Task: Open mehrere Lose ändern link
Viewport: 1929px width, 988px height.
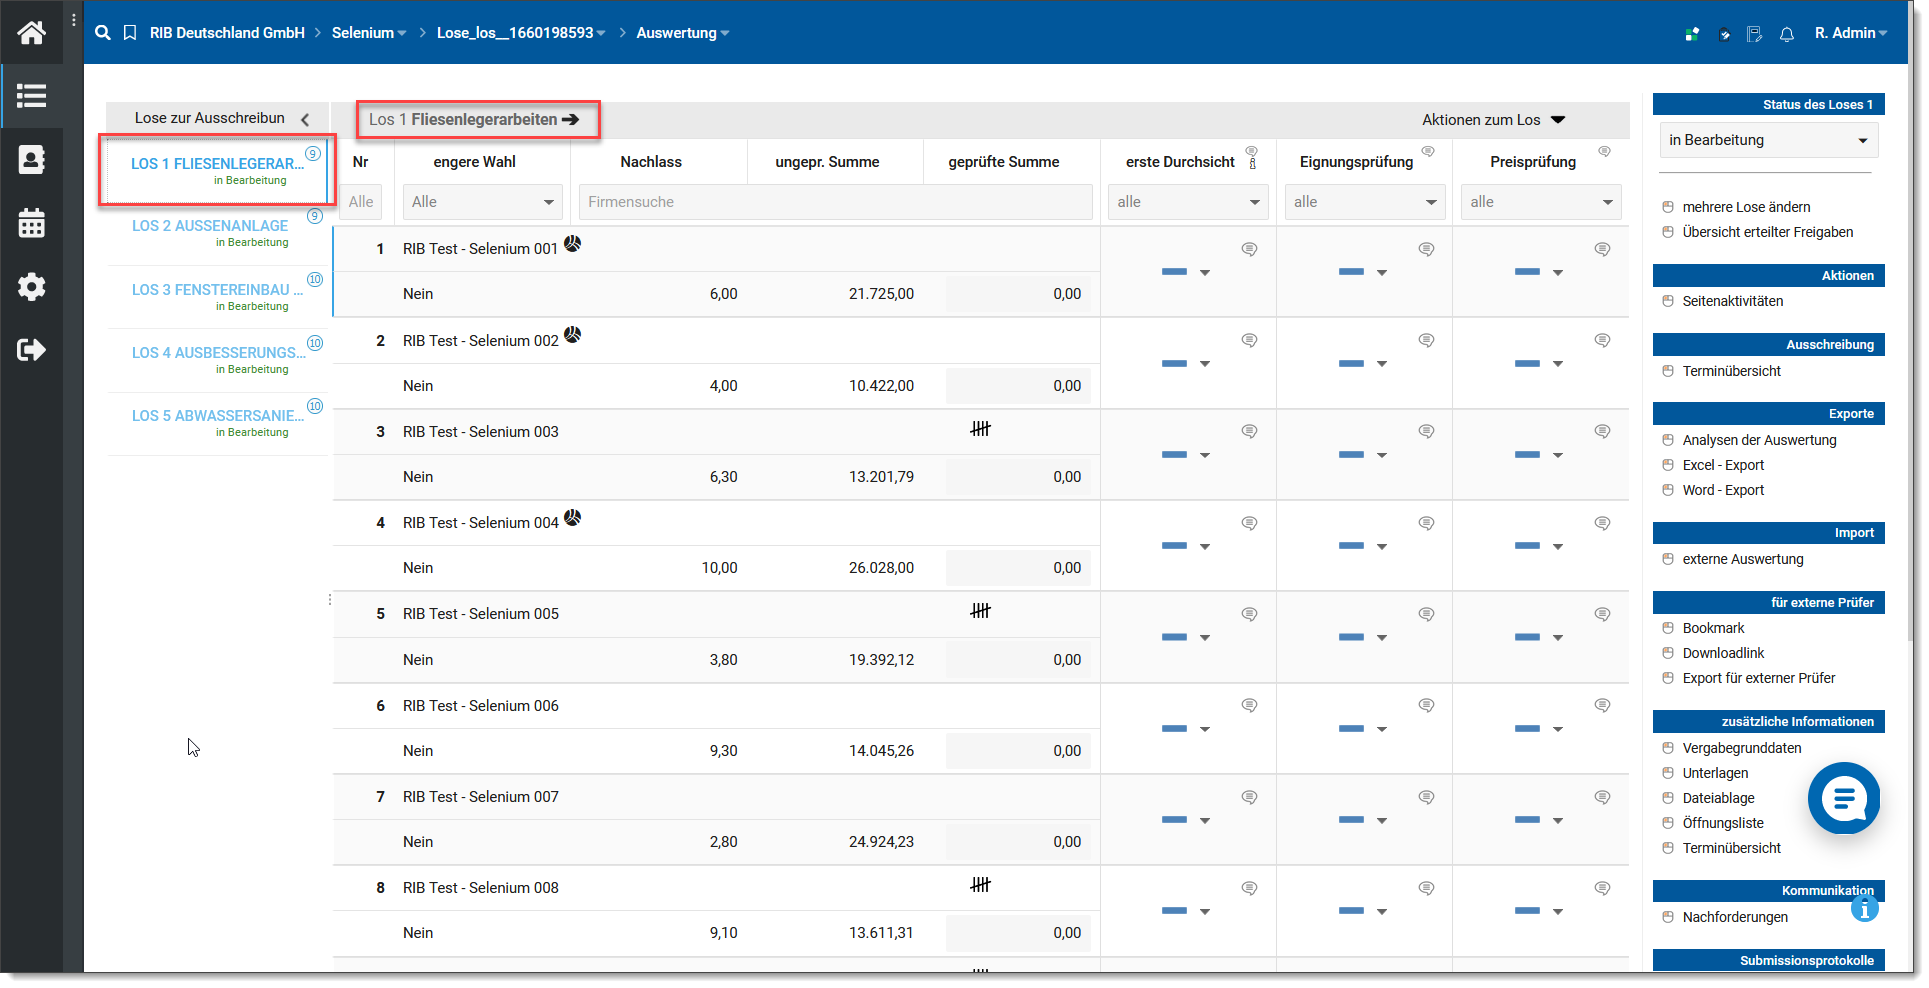Action: pos(1746,207)
